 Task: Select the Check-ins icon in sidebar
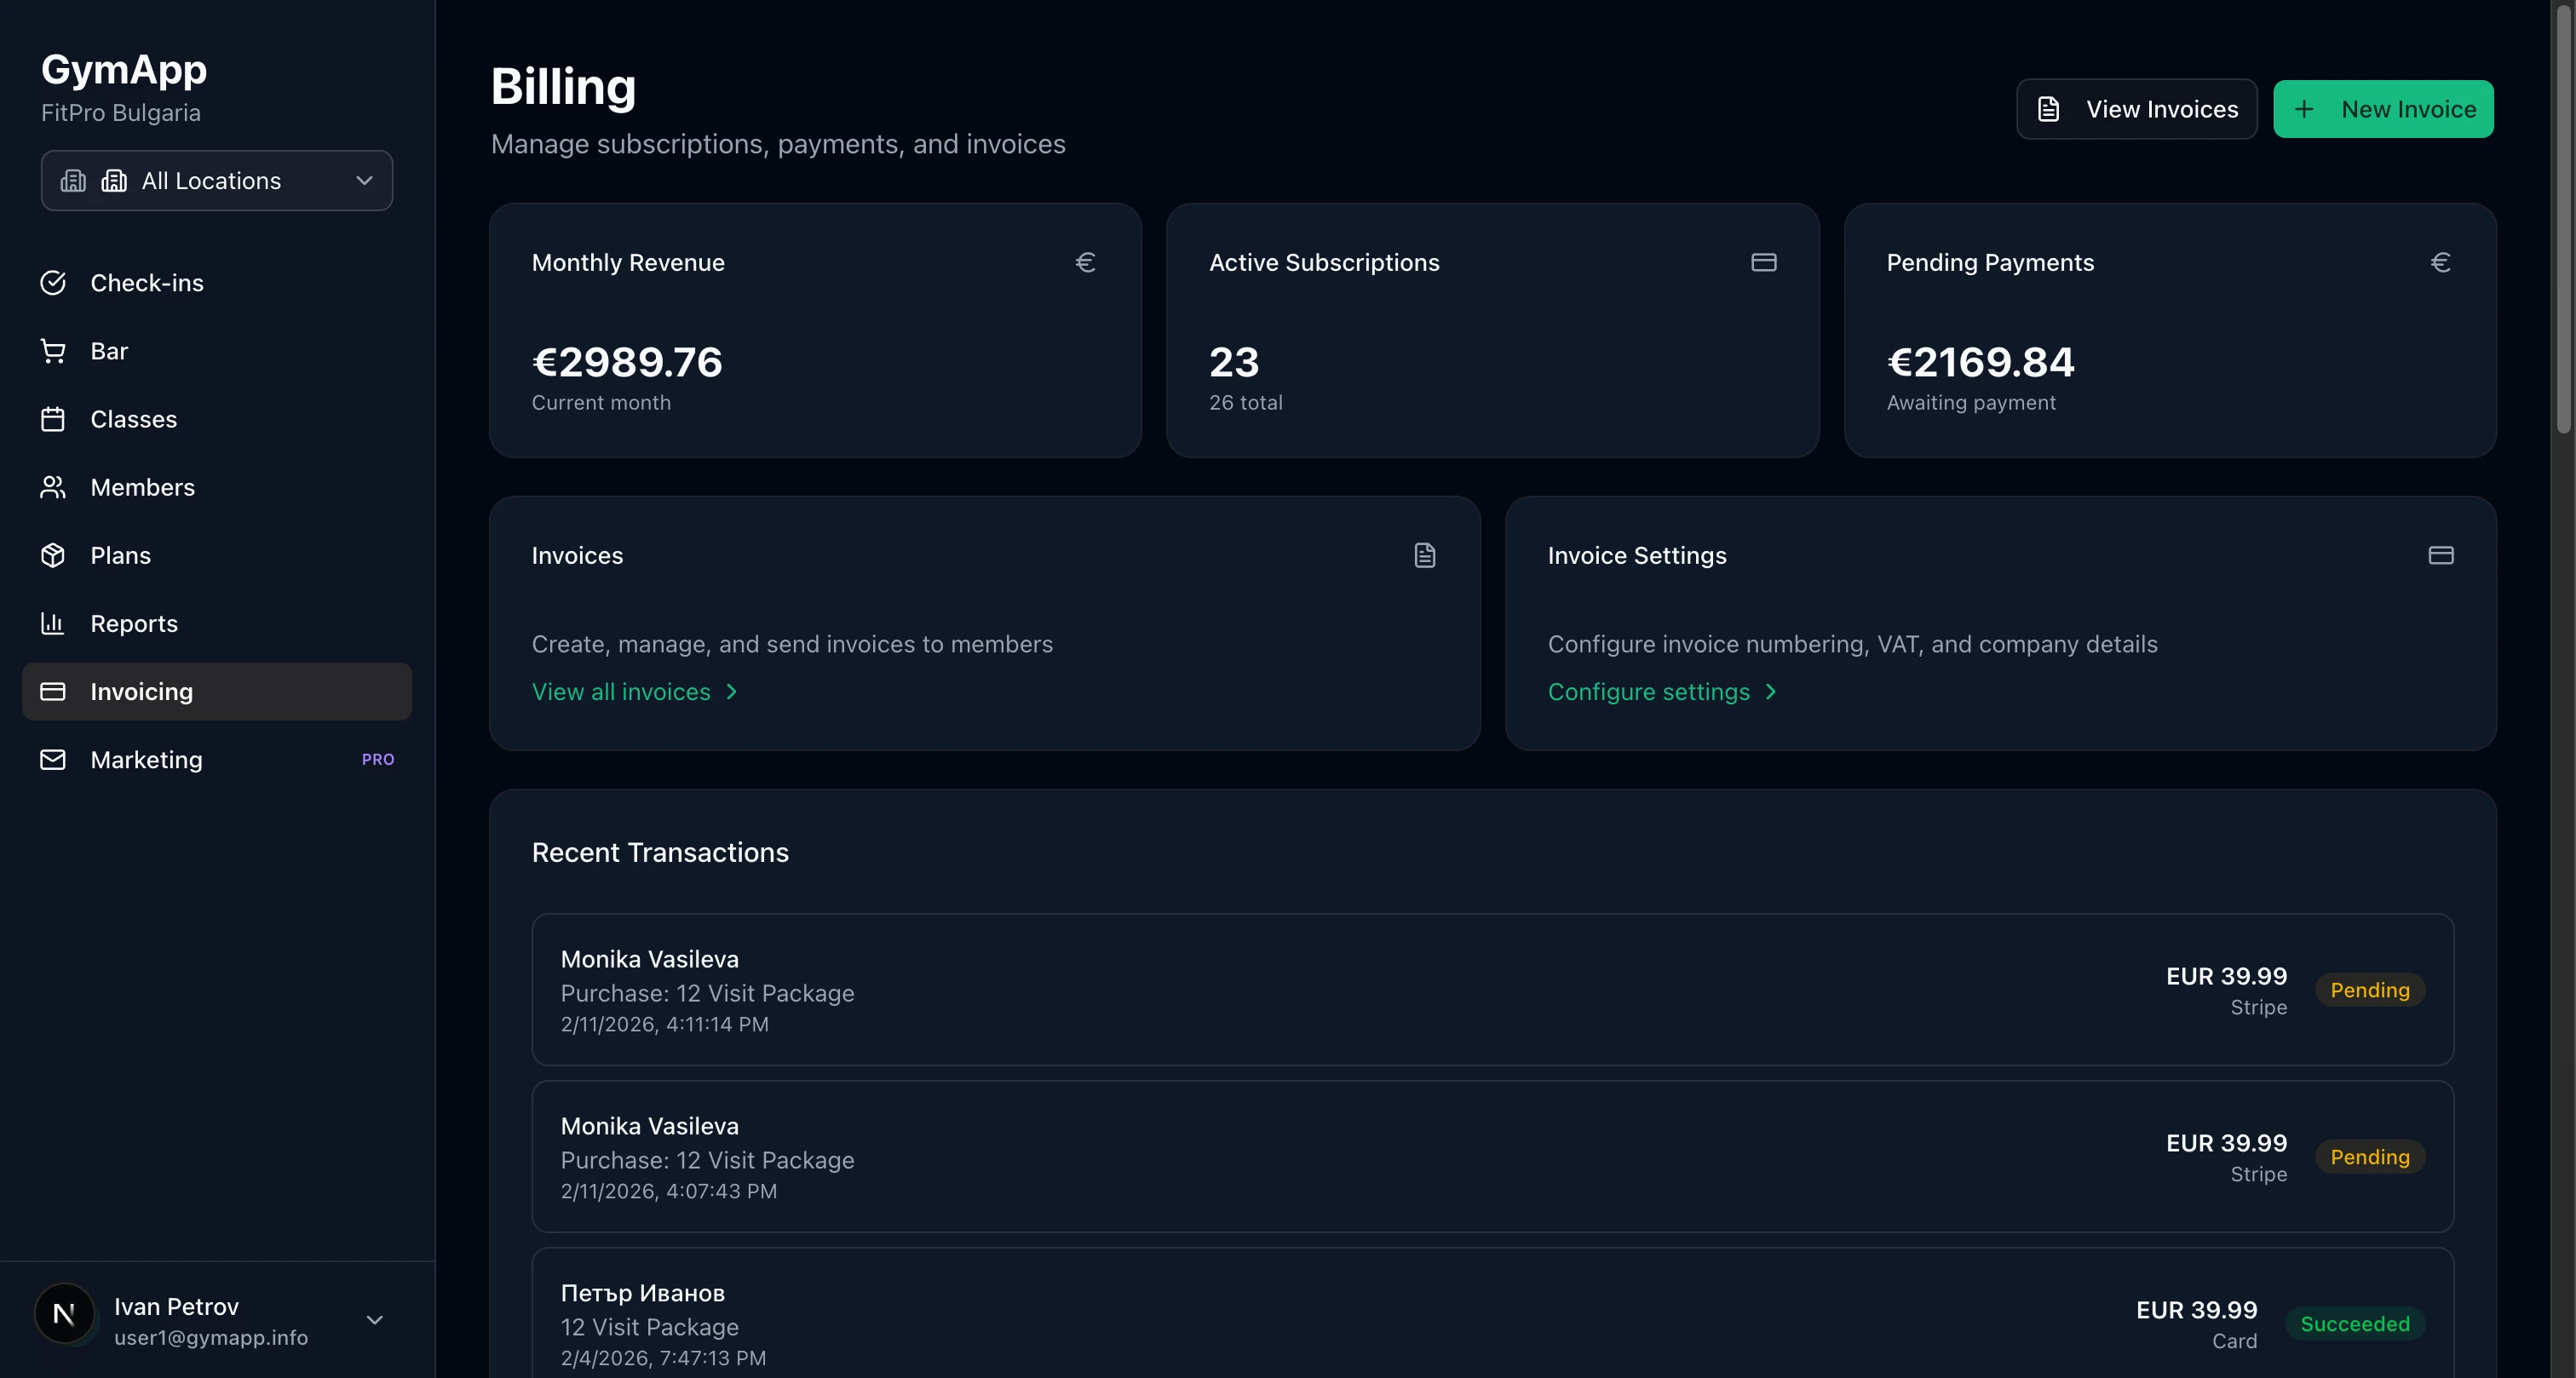[x=54, y=282]
